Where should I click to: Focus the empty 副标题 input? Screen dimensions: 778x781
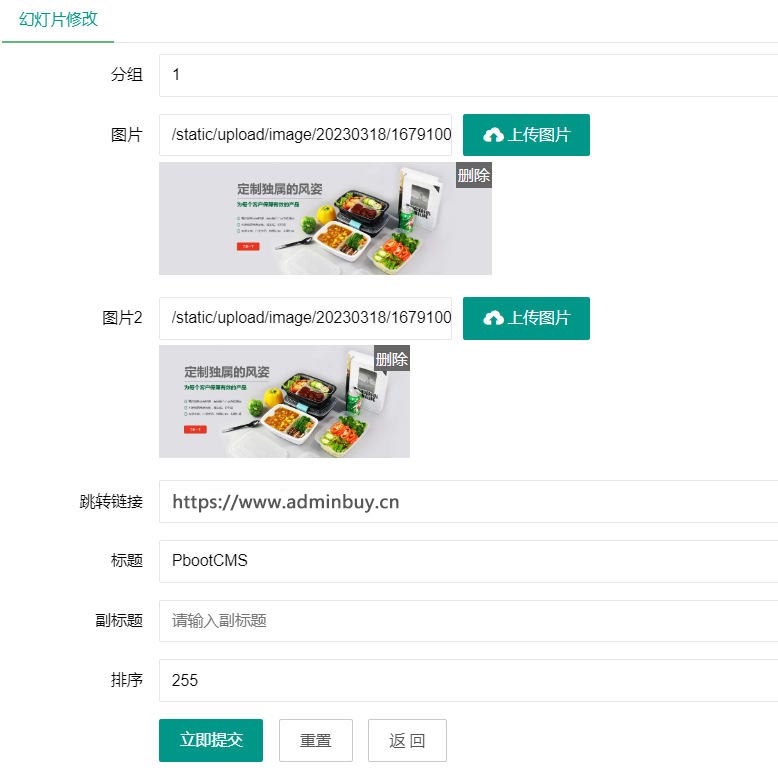468,621
